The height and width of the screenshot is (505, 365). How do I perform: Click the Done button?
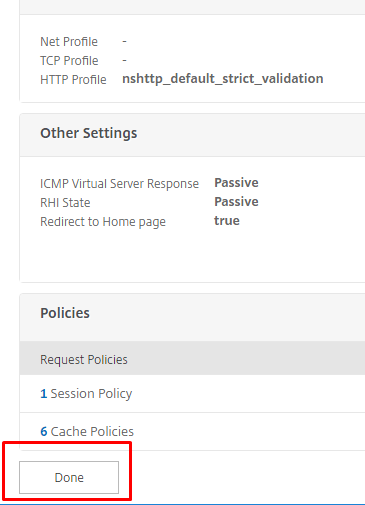point(69,477)
